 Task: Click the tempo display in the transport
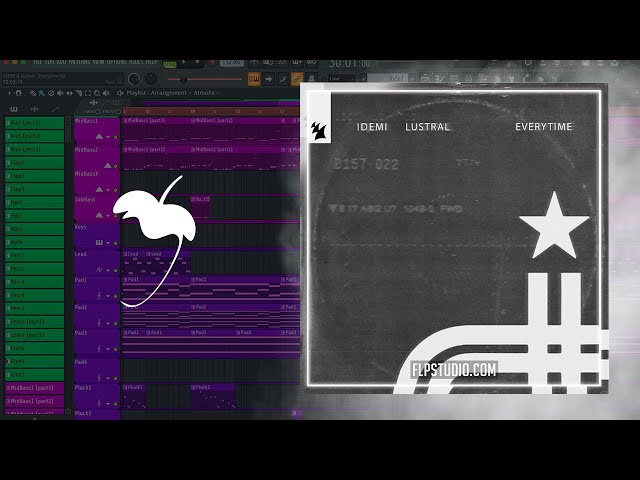coord(233,63)
